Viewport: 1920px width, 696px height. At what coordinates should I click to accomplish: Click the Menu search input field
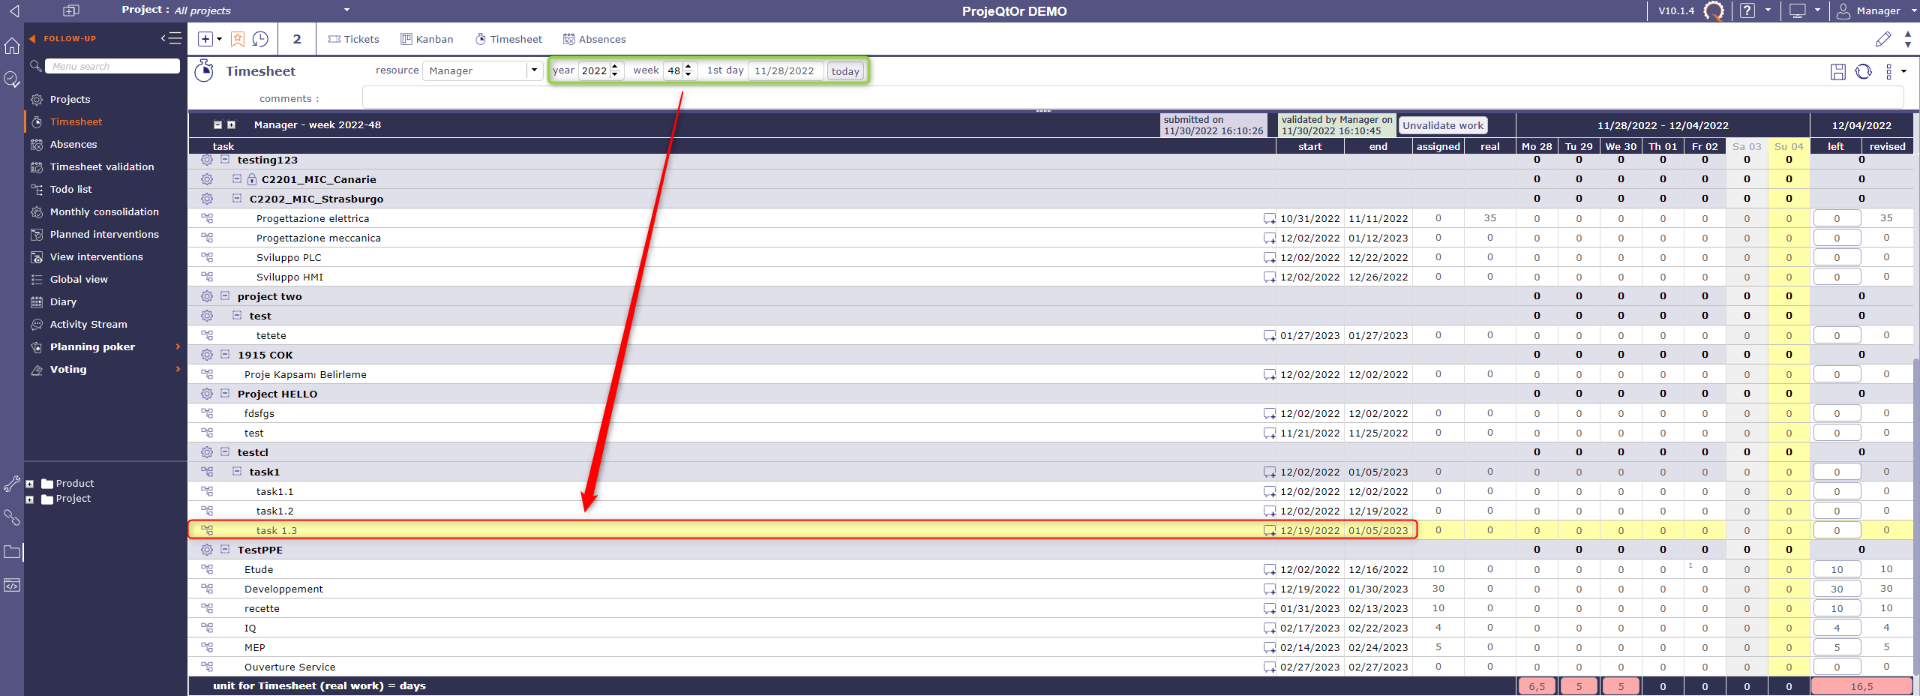[x=112, y=66]
